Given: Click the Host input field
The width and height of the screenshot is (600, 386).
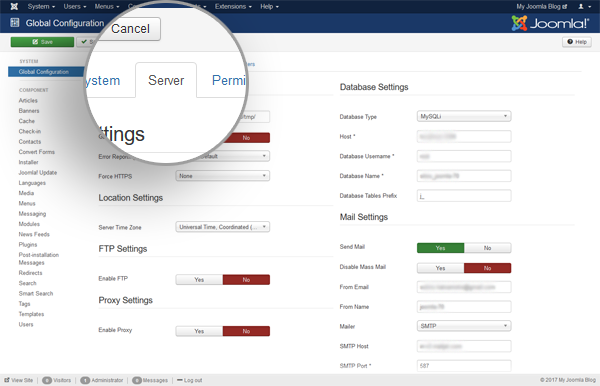Looking at the screenshot, I should [x=464, y=137].
